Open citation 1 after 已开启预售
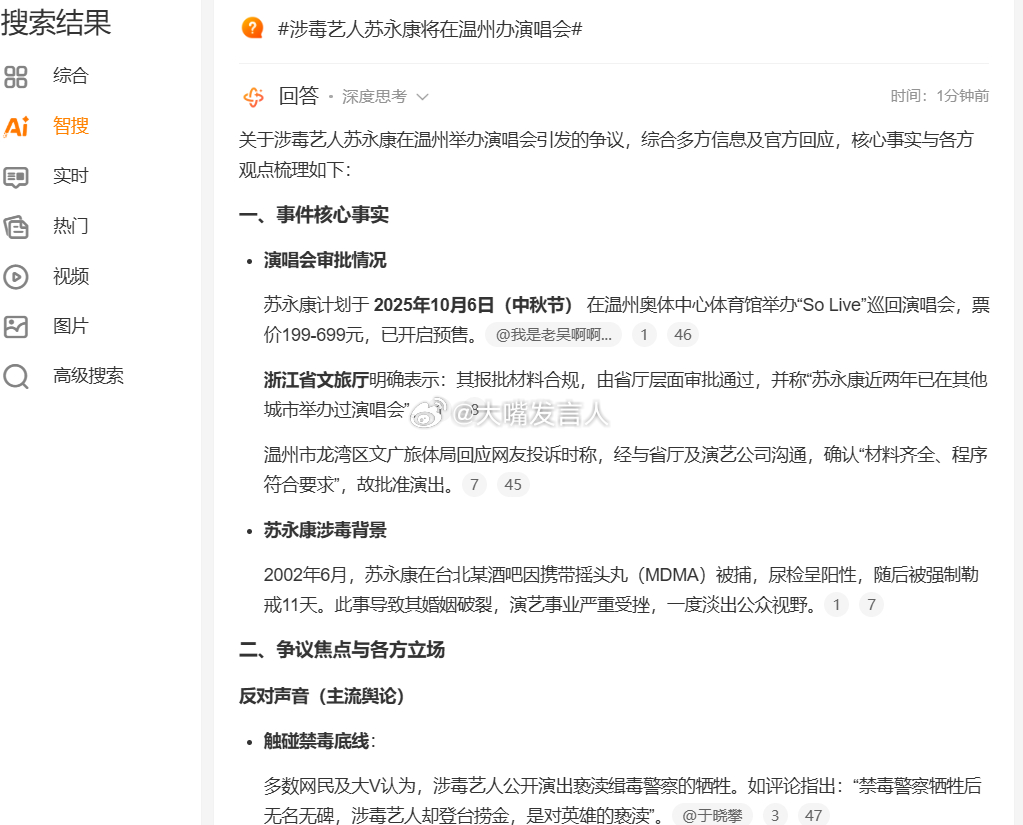 click(644, 335)
